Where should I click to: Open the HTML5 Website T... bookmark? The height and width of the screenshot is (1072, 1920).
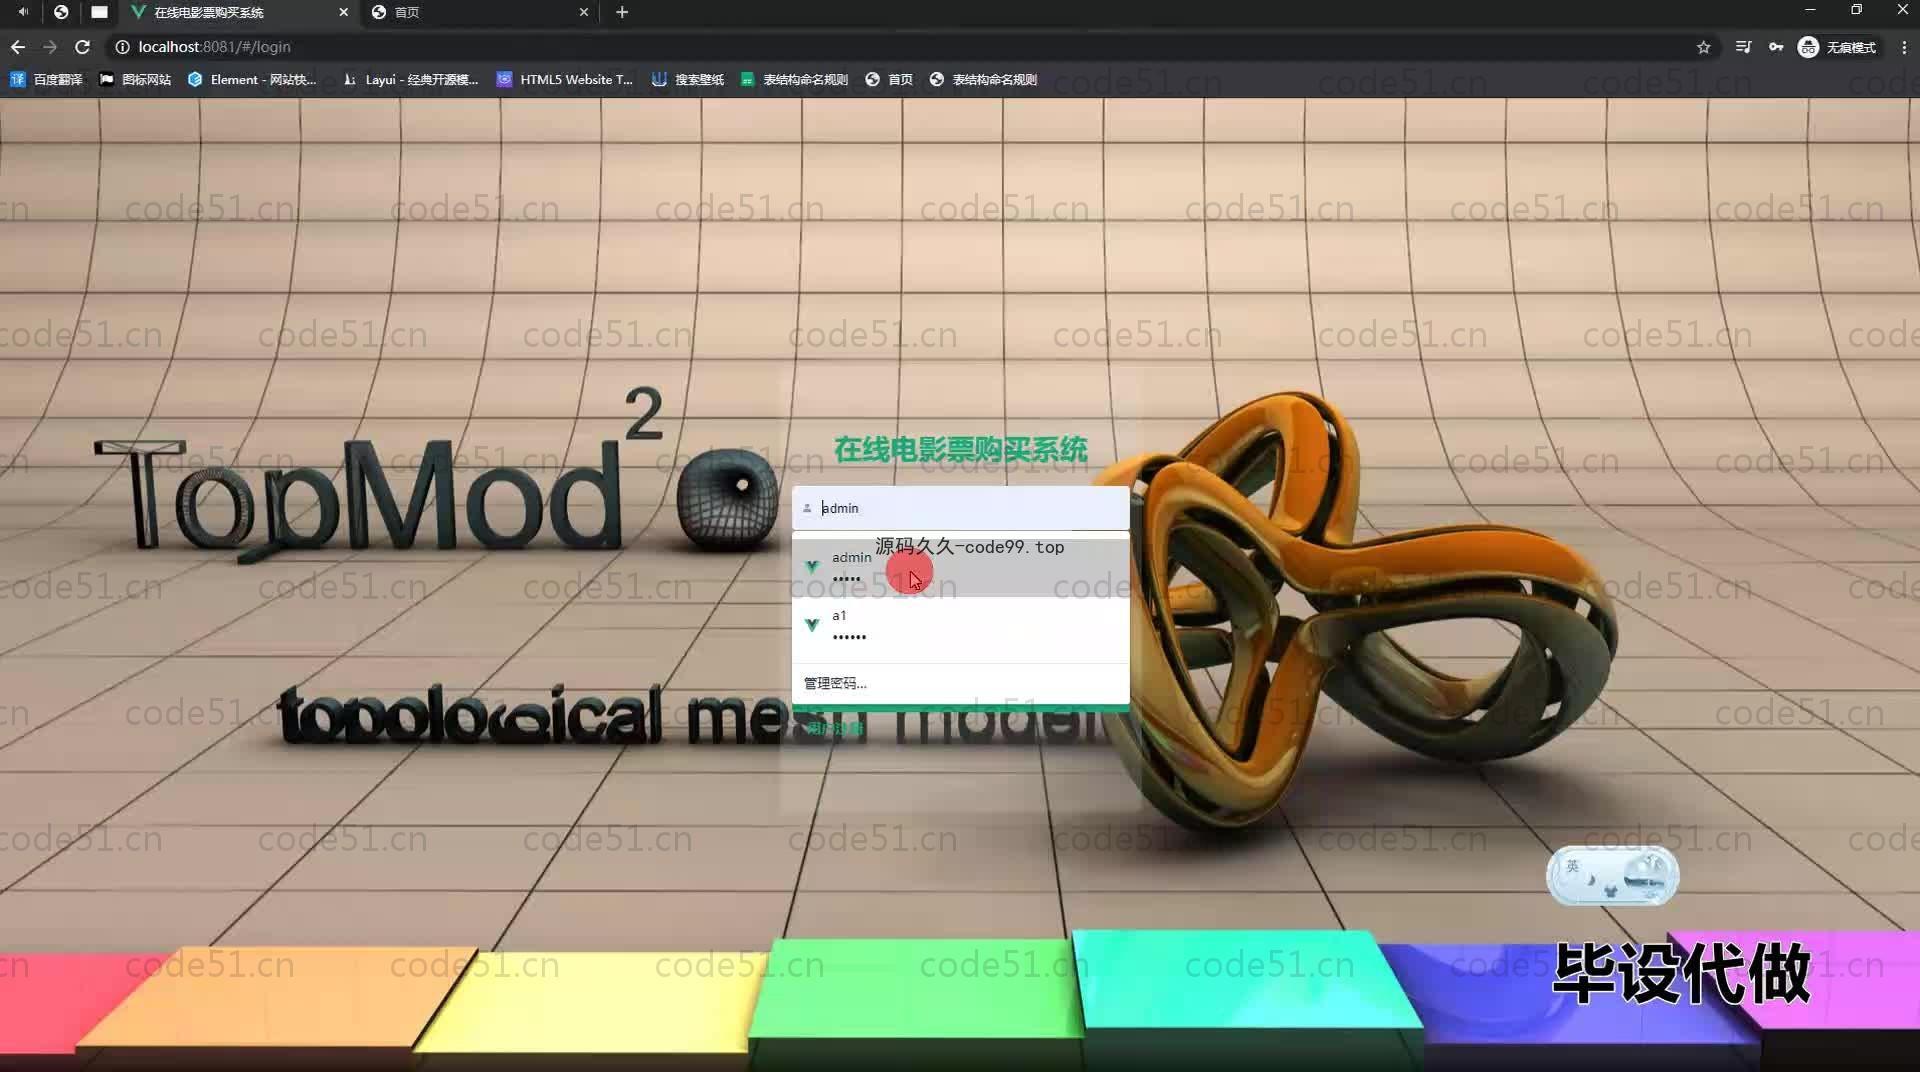click(565, 79)
